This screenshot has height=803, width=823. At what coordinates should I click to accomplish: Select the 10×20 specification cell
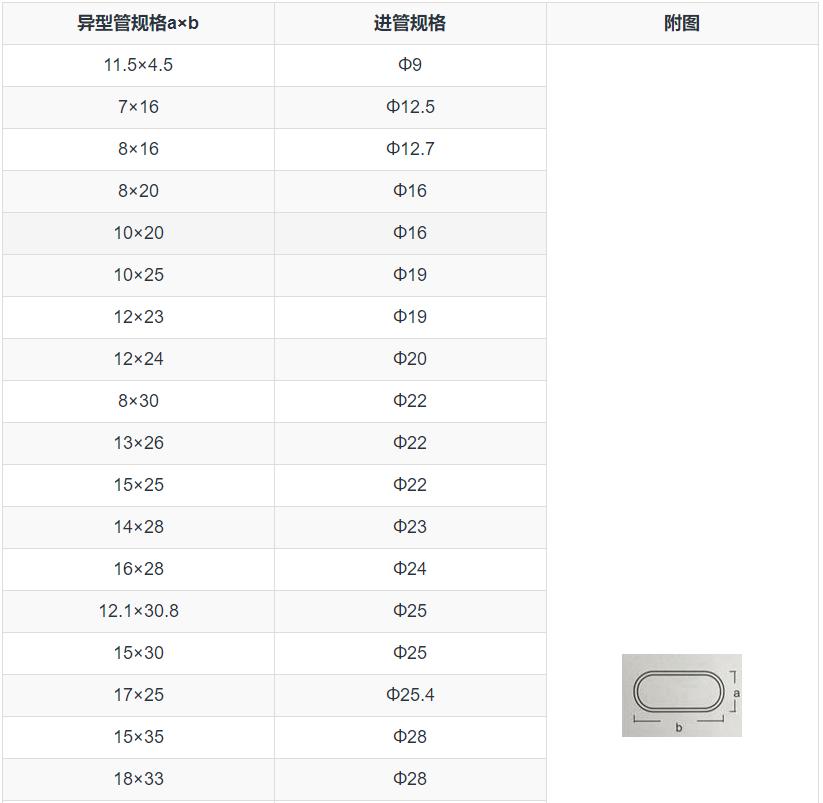click(138, 232)
